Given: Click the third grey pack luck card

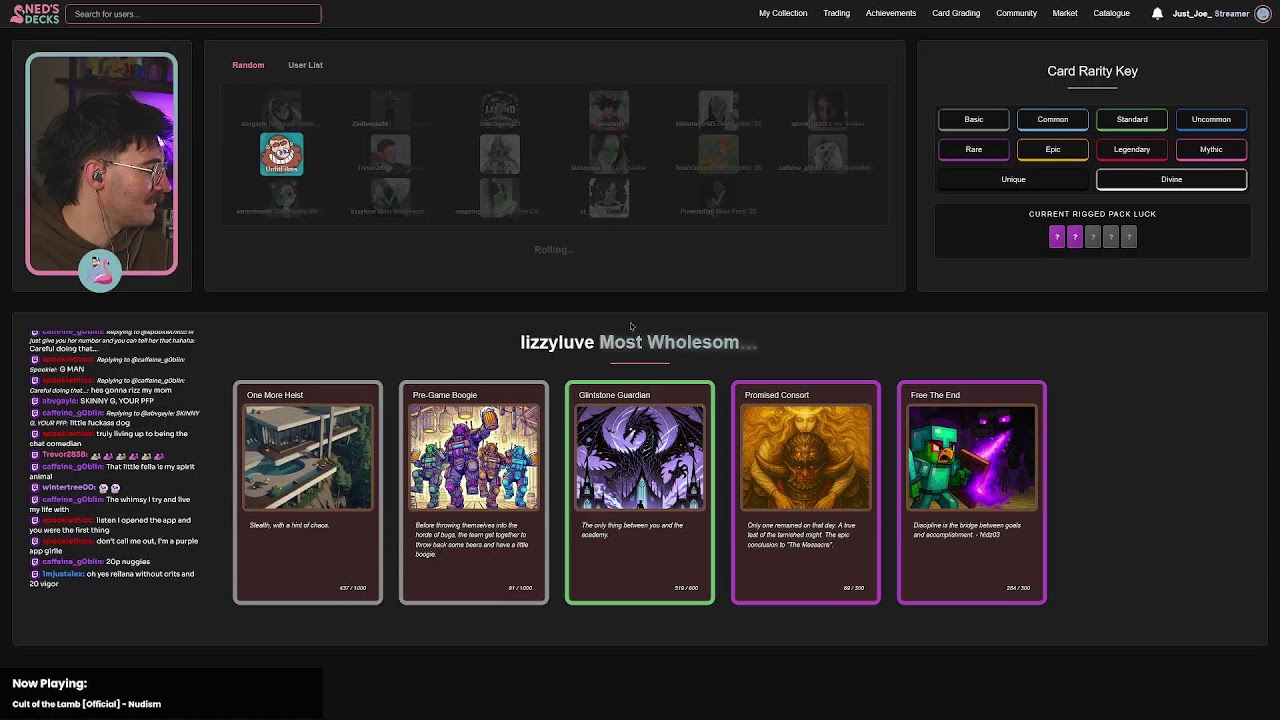Looking at the screenshot, I should (x=1092, y=237).
